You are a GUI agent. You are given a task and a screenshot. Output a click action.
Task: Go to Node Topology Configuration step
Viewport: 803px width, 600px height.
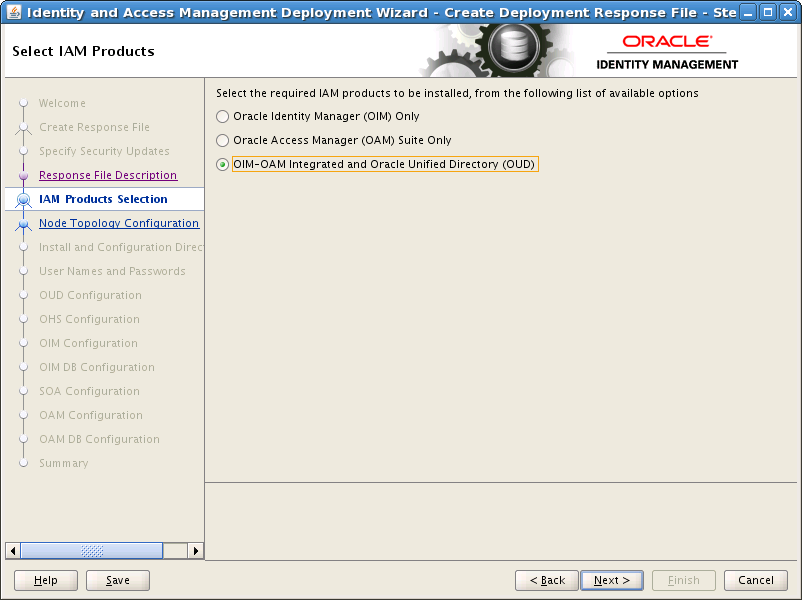(x=119, y=223)
